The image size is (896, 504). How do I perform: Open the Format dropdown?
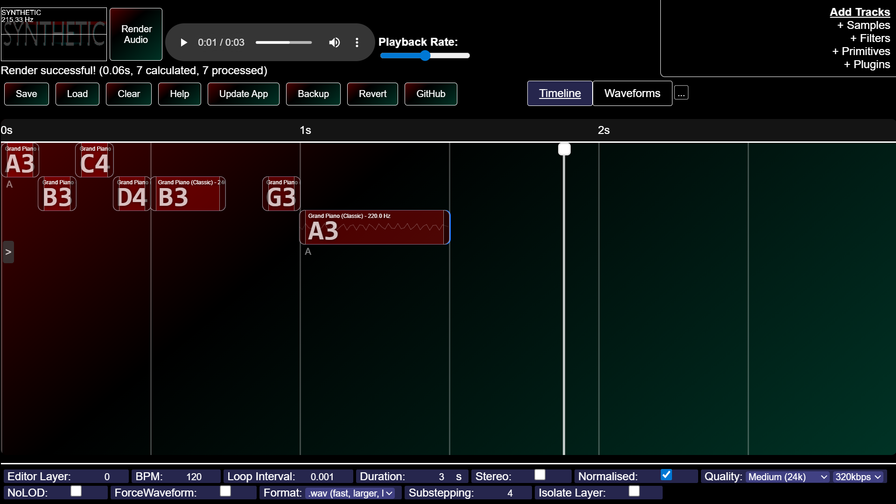point(350,493)
